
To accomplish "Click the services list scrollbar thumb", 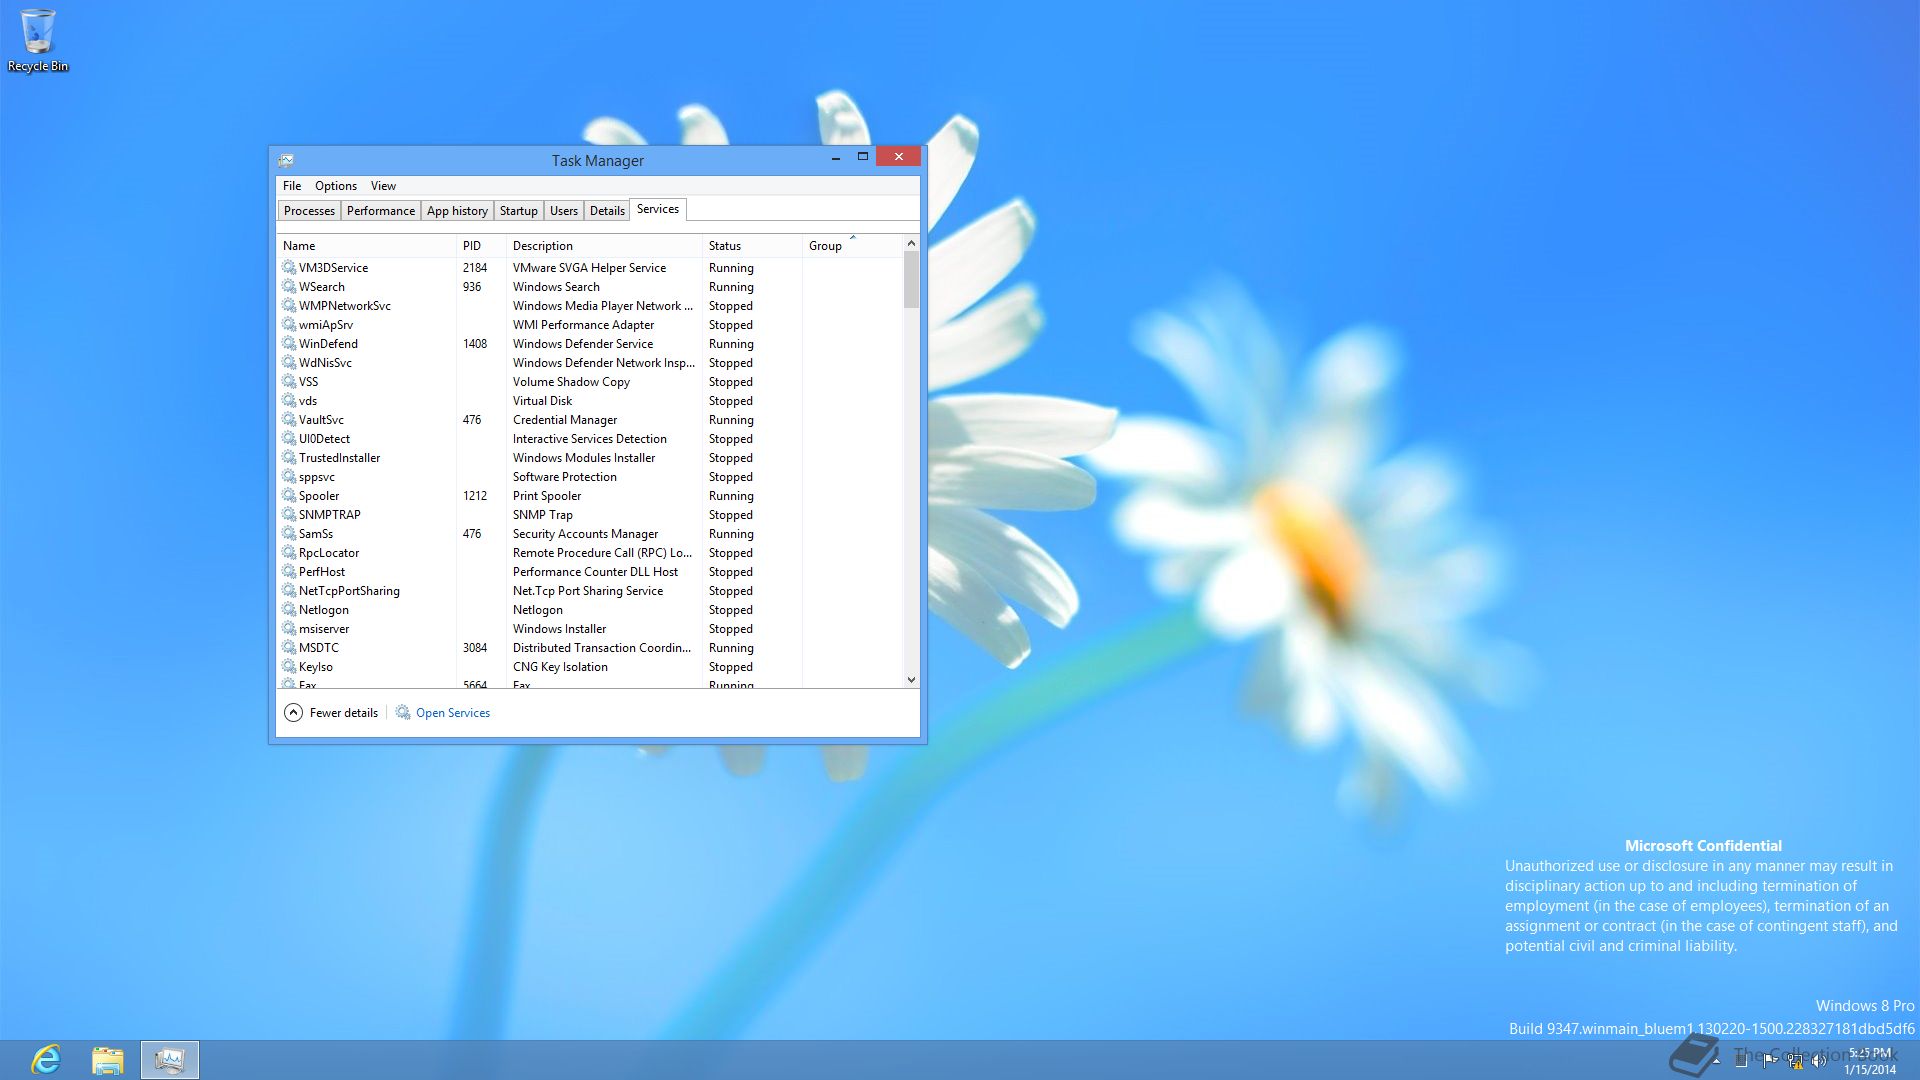I will pyautogui.click(x=911, y=280).
